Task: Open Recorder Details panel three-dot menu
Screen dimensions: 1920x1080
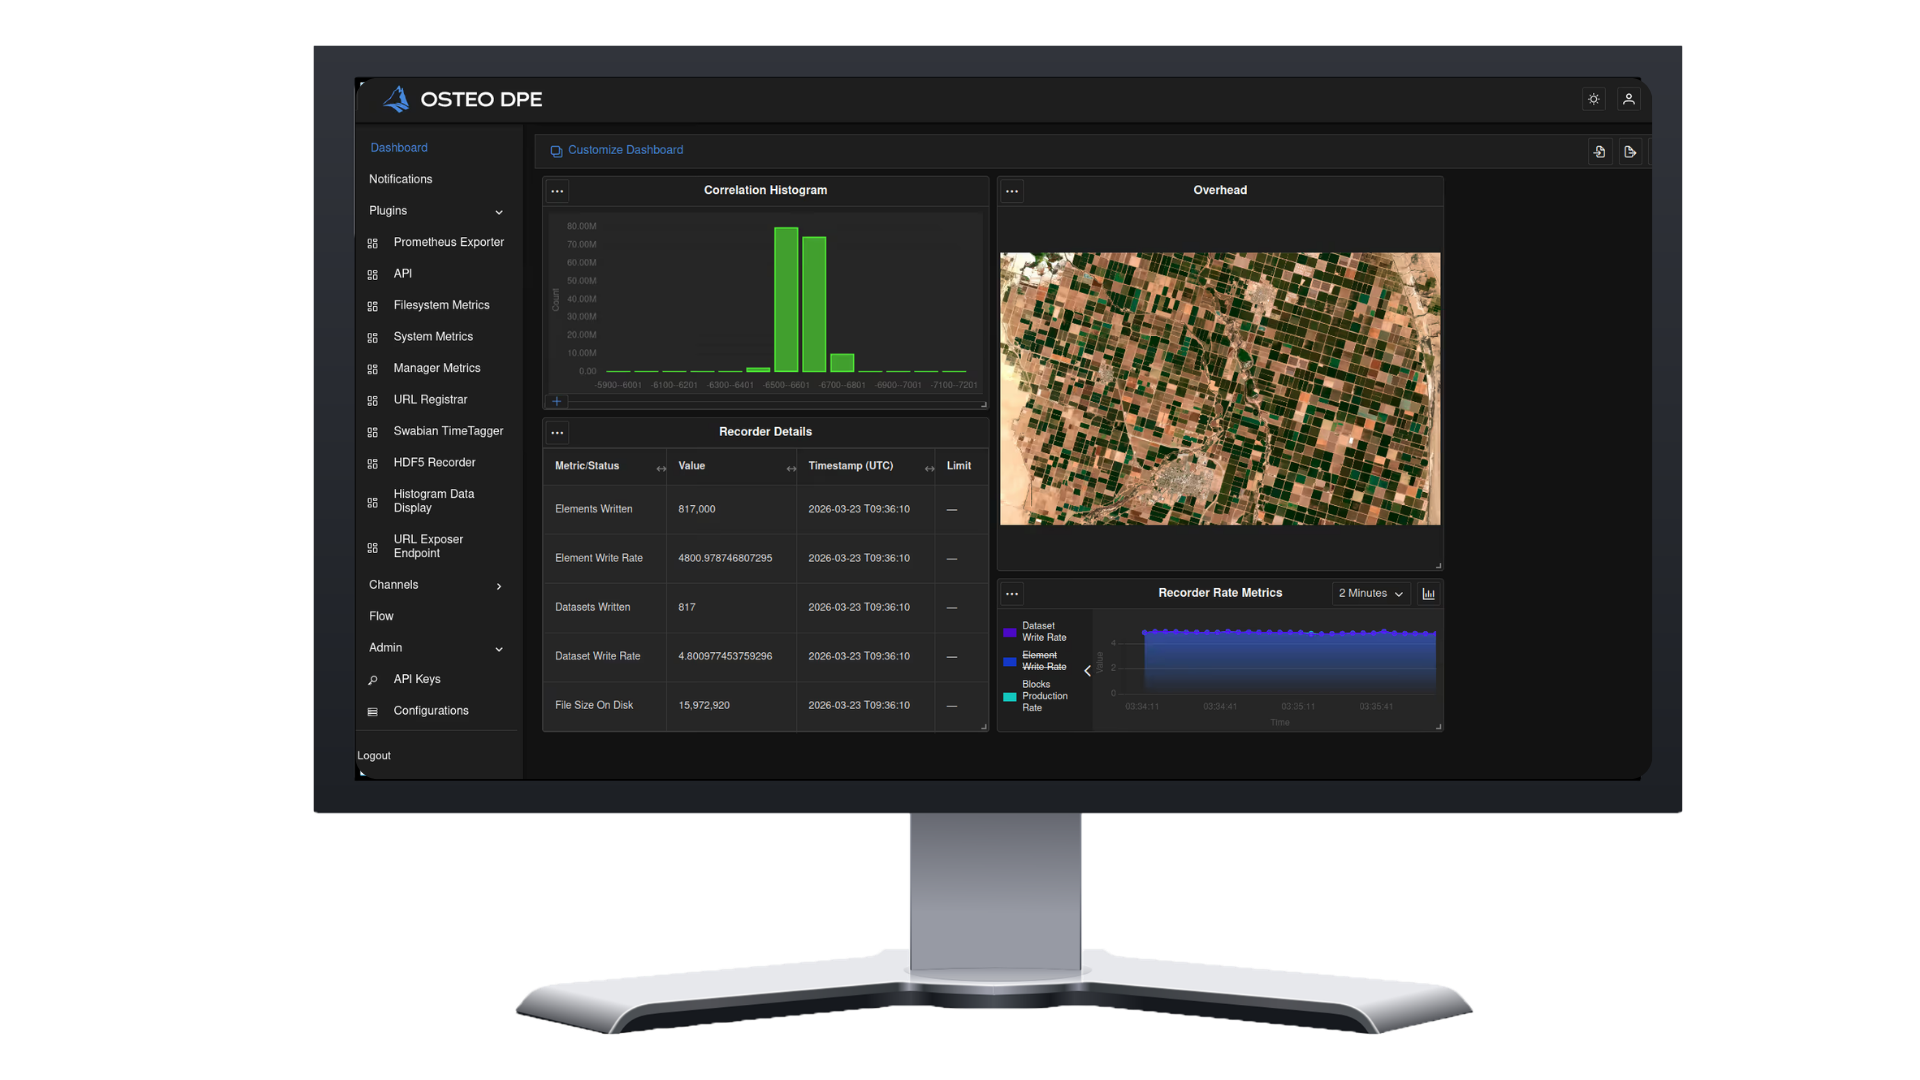Action: (x=558, y=433)
